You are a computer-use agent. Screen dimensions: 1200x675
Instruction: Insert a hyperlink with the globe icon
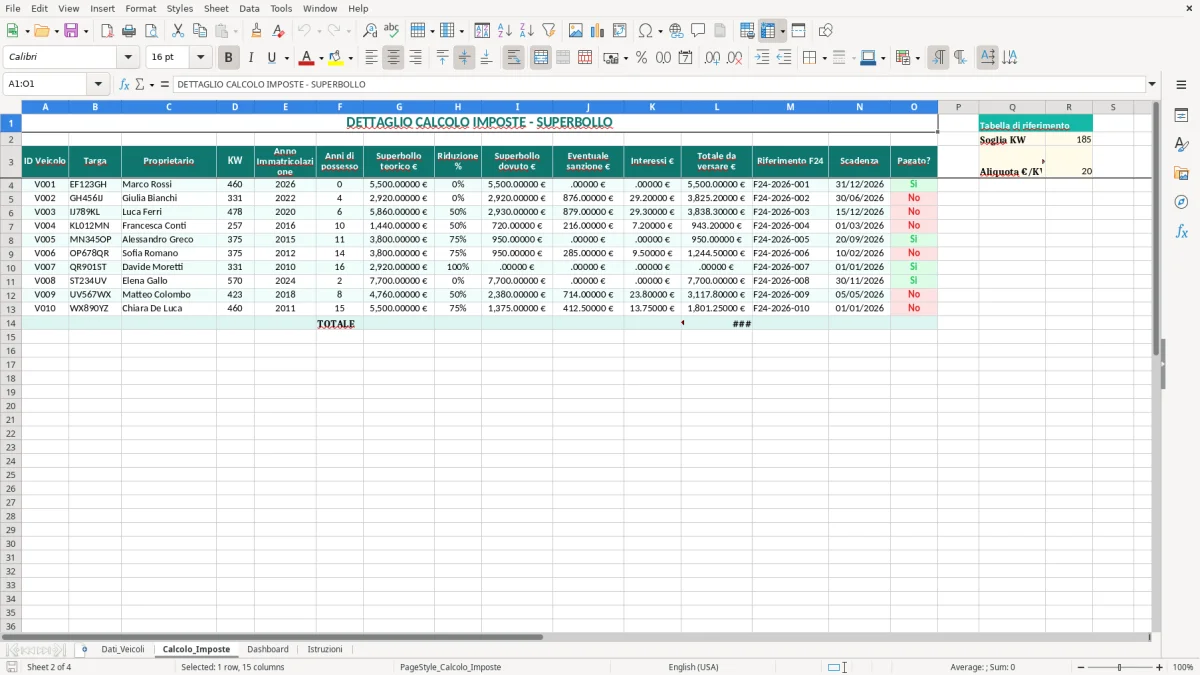pyautogui.click(x=676, y=31)
